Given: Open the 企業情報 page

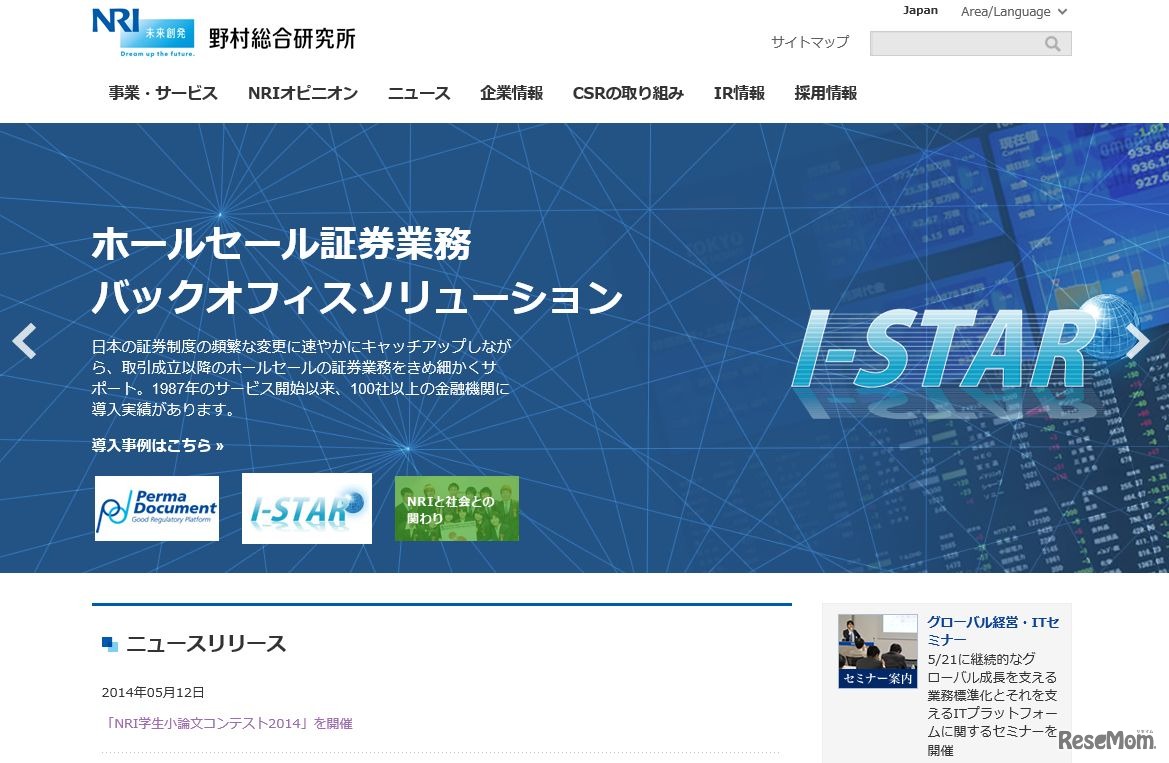Looking at the screenshot, I should click(x=511, y=93).
